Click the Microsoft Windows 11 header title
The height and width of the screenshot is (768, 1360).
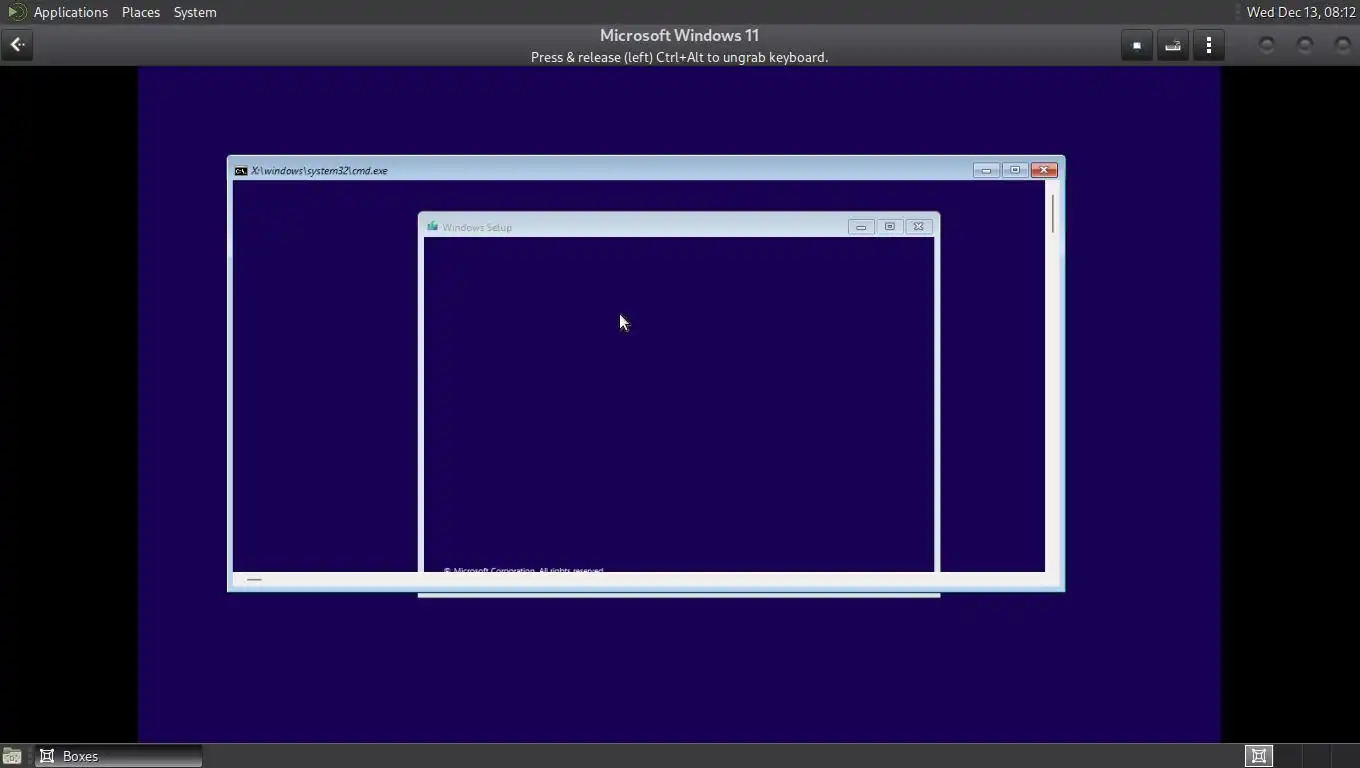pos(679,35)
